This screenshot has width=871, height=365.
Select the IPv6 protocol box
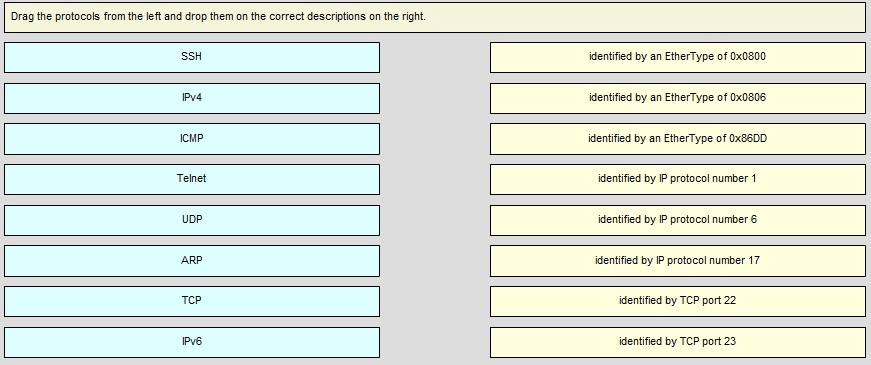[192, 342]
